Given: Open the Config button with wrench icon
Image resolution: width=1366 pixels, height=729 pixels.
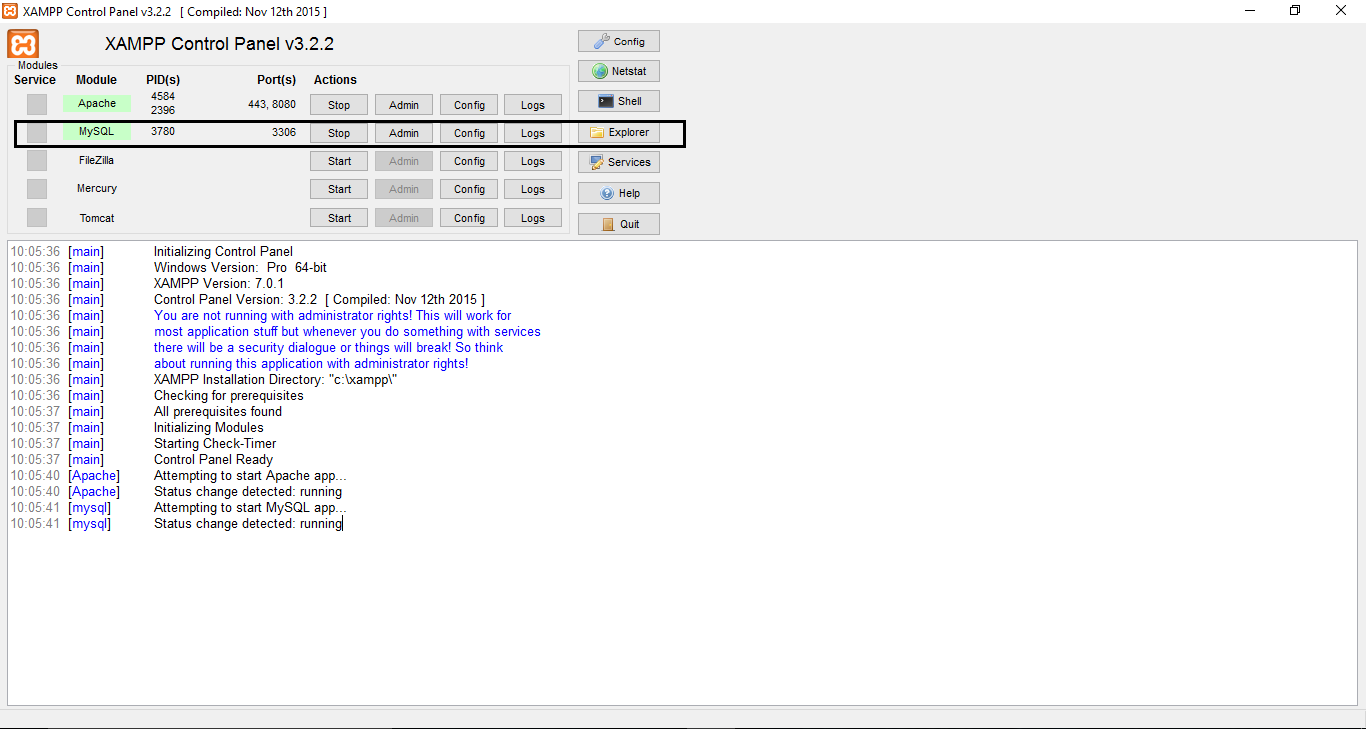Looking at the screenshot, I should (619, 42).
